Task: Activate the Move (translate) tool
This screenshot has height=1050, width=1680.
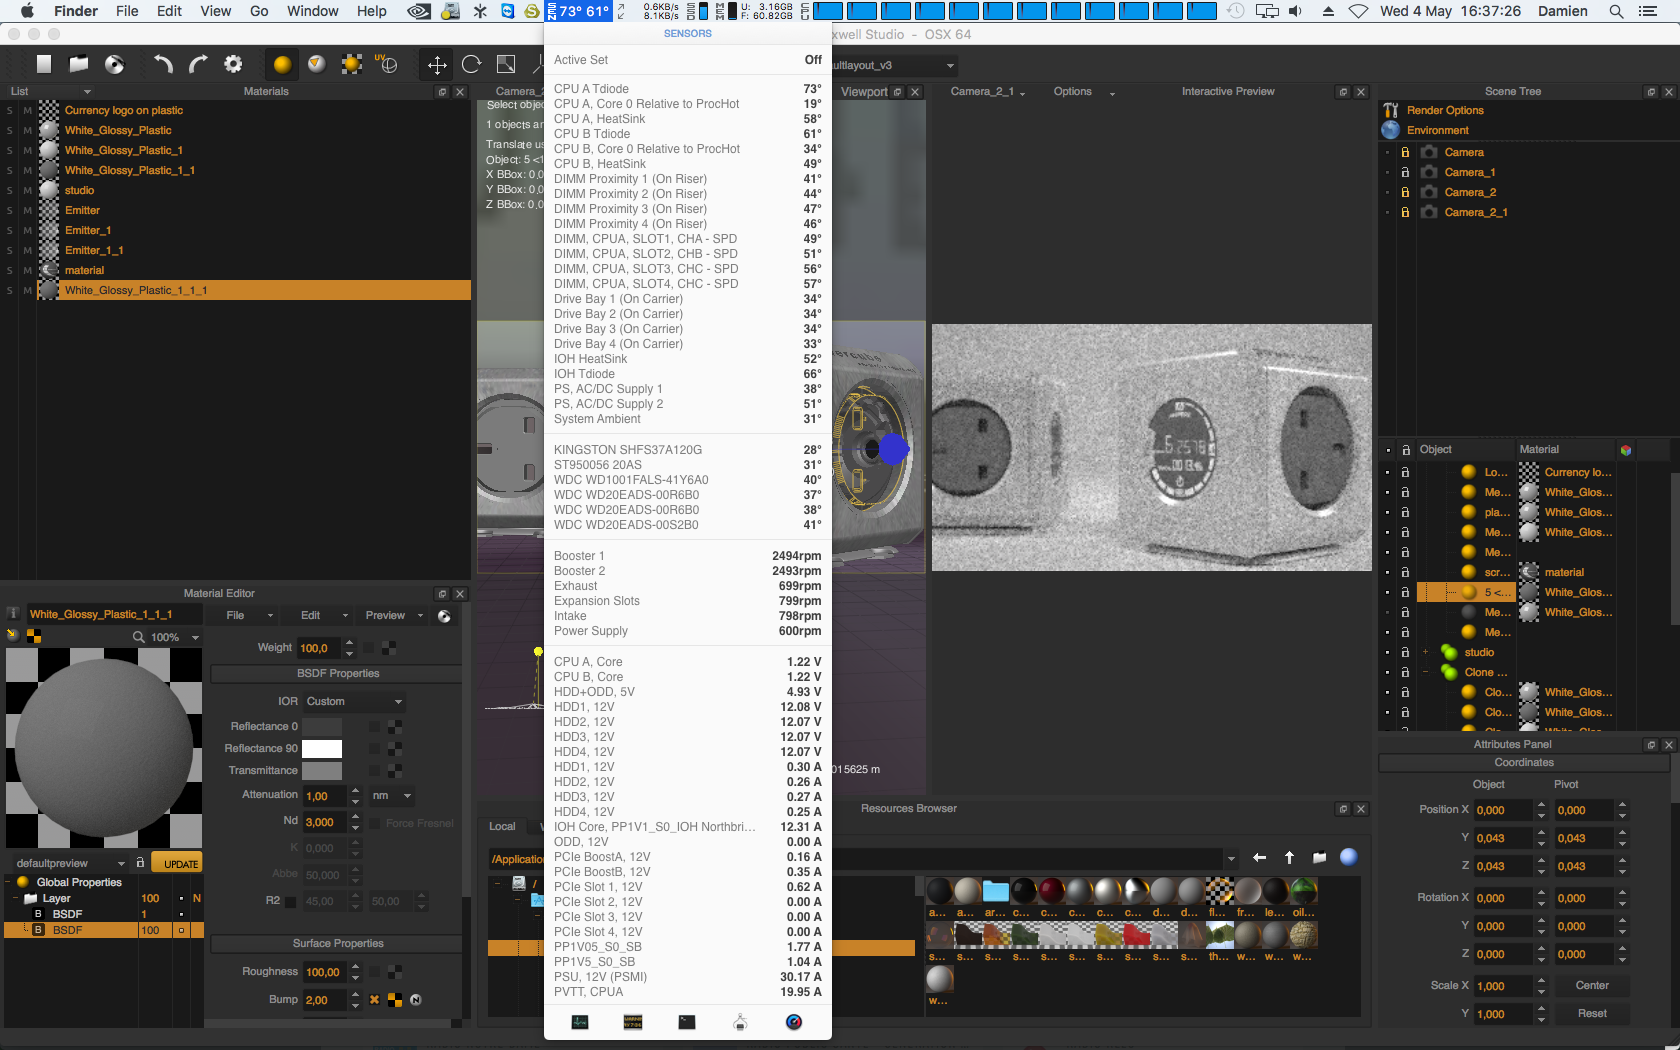Action: tap(437, 65)
